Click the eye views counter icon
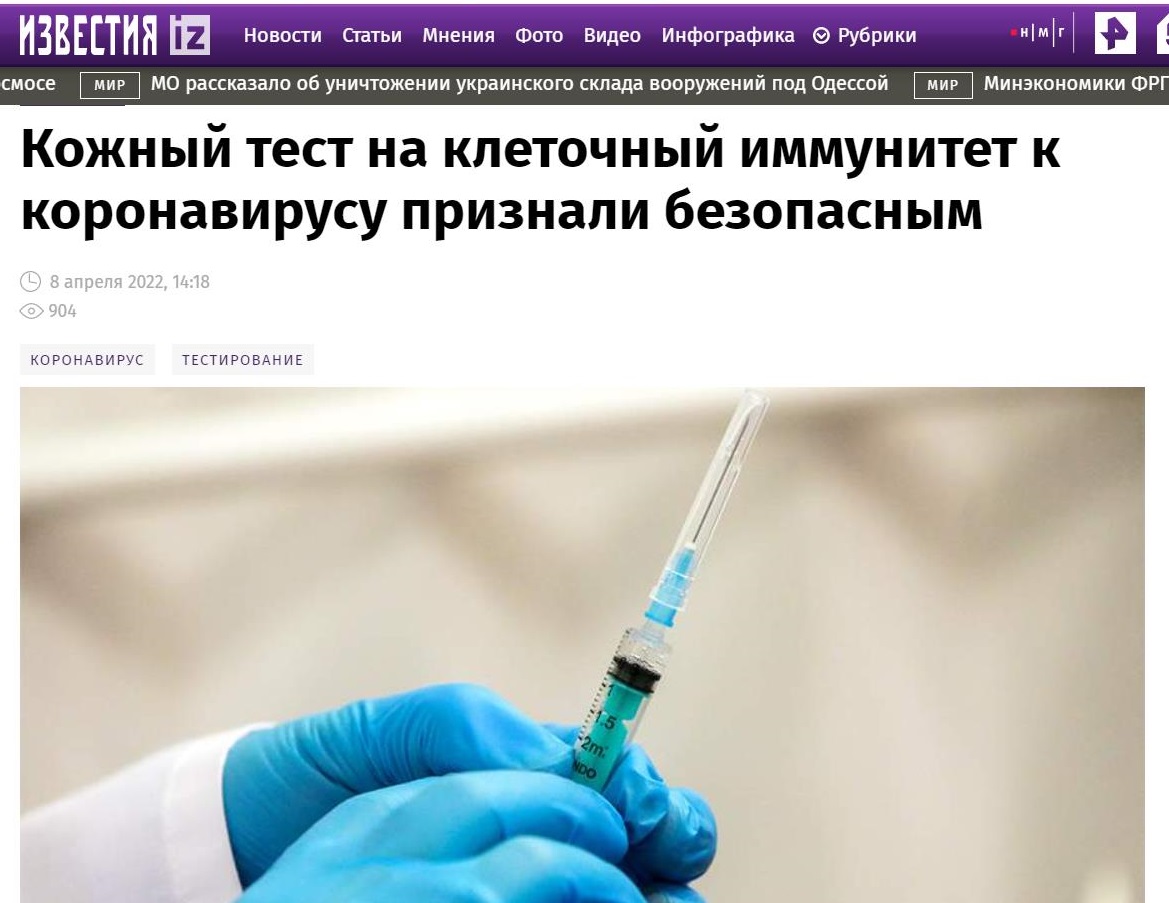Viewport: 1169px width, 903px height. (31, 311)
